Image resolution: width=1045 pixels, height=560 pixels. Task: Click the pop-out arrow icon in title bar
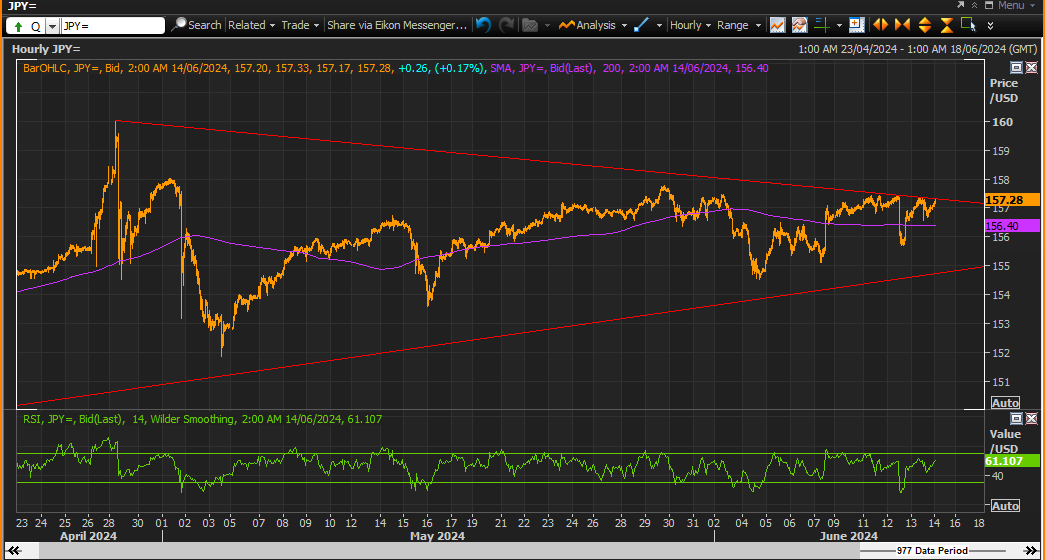click(960, 5)
